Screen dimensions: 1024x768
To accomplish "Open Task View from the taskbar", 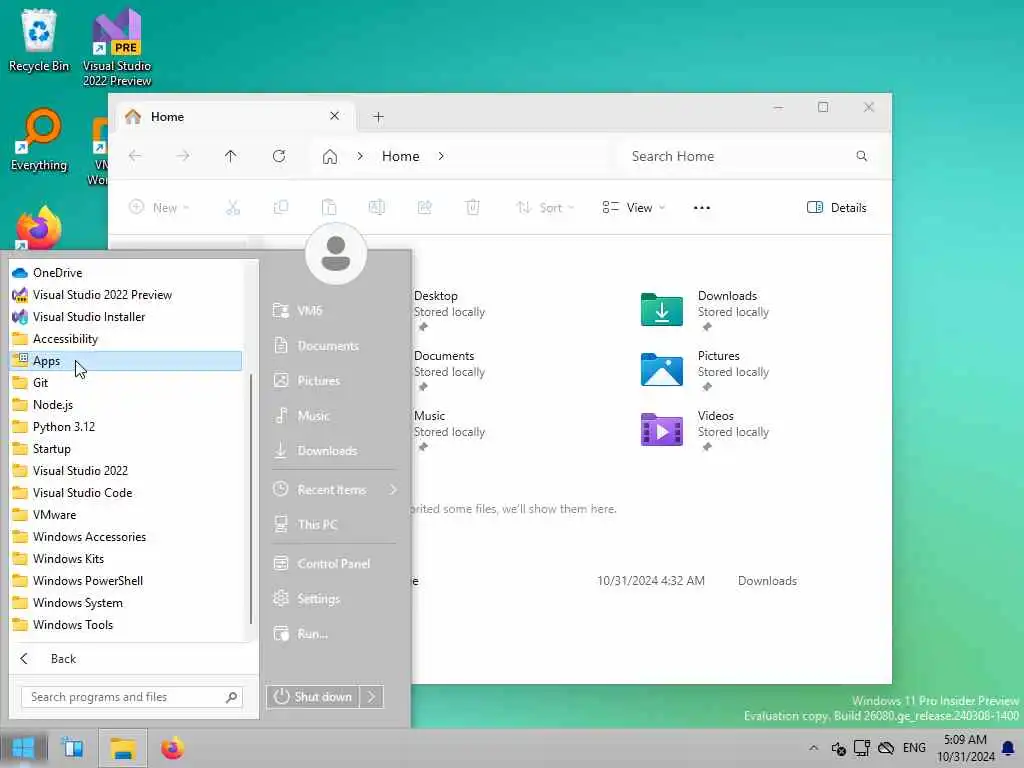I will [72, 748].
